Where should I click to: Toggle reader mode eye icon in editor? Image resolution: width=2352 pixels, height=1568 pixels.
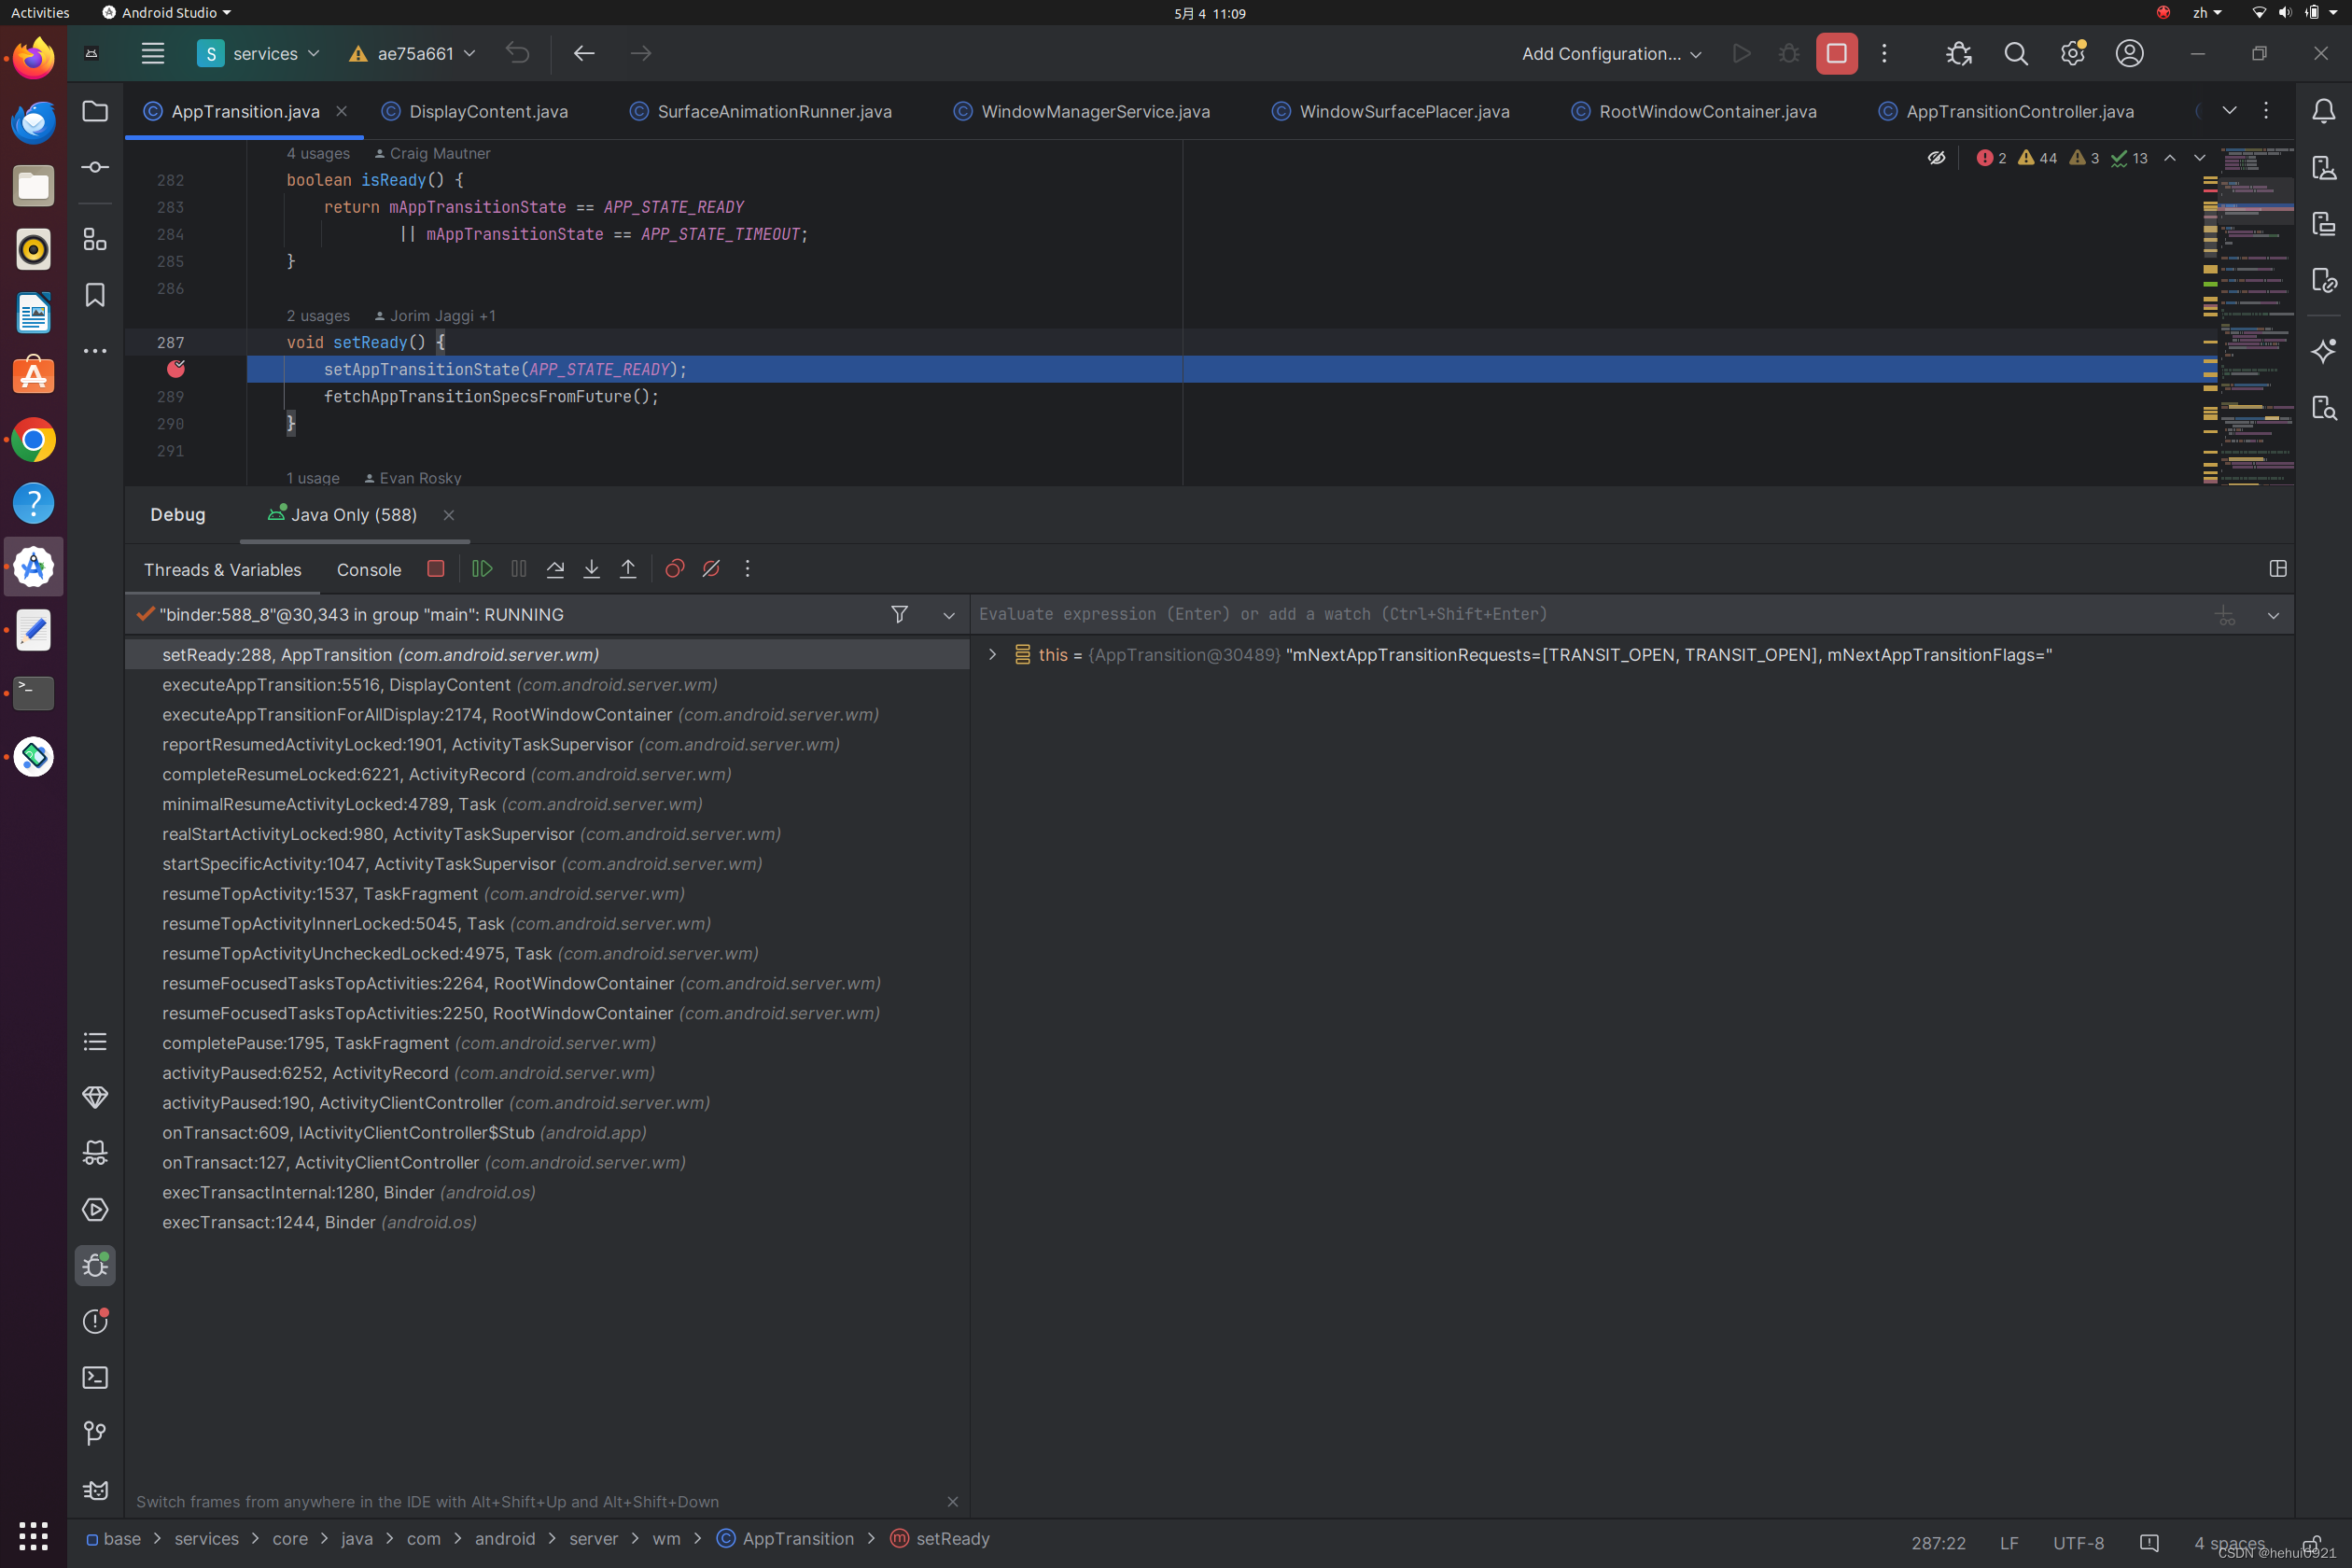click(1936, 158)
